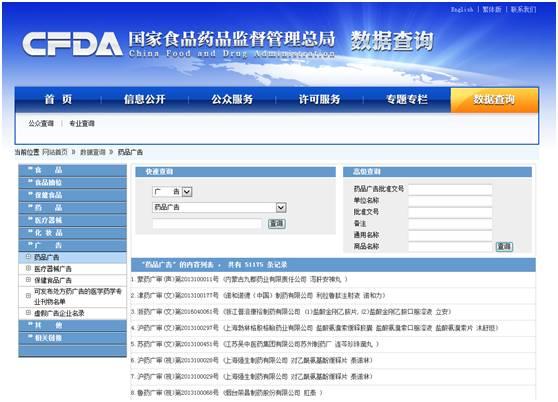Focus the 单位名称 input field

pos(450,201)
